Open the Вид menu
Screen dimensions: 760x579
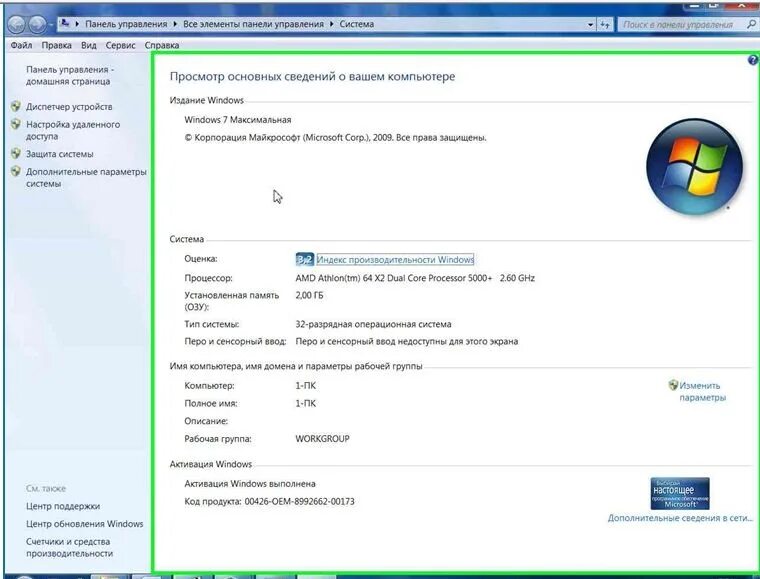pyautogui.click(x=89, y=45)
